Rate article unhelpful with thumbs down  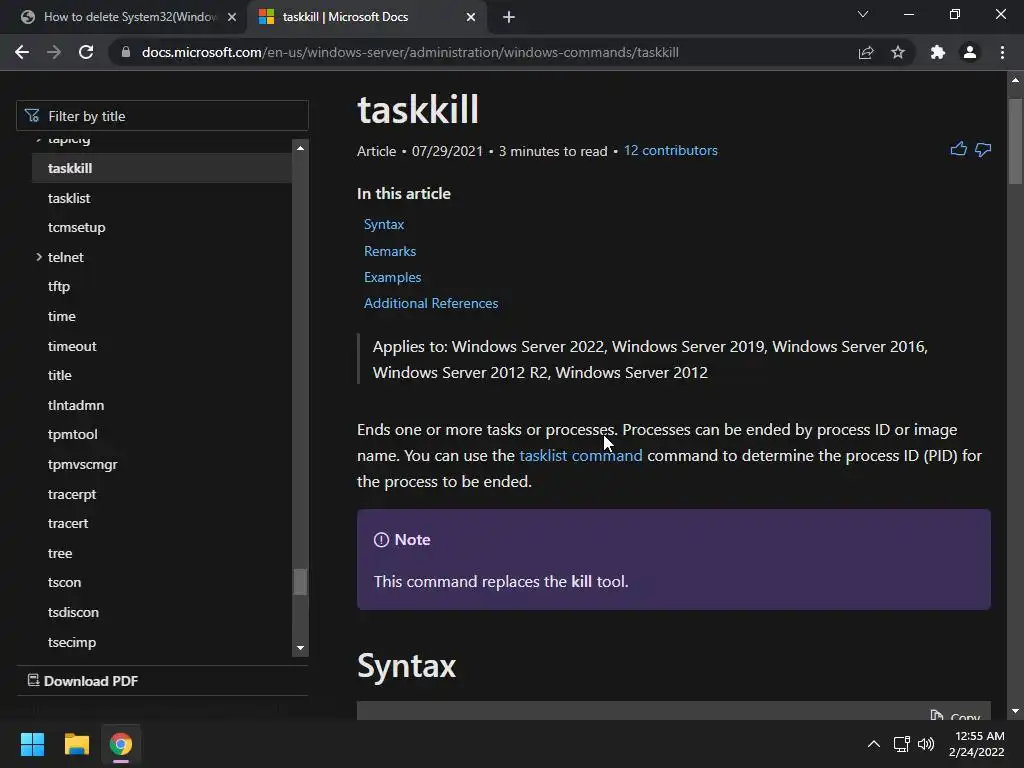[x=983, y=150]
